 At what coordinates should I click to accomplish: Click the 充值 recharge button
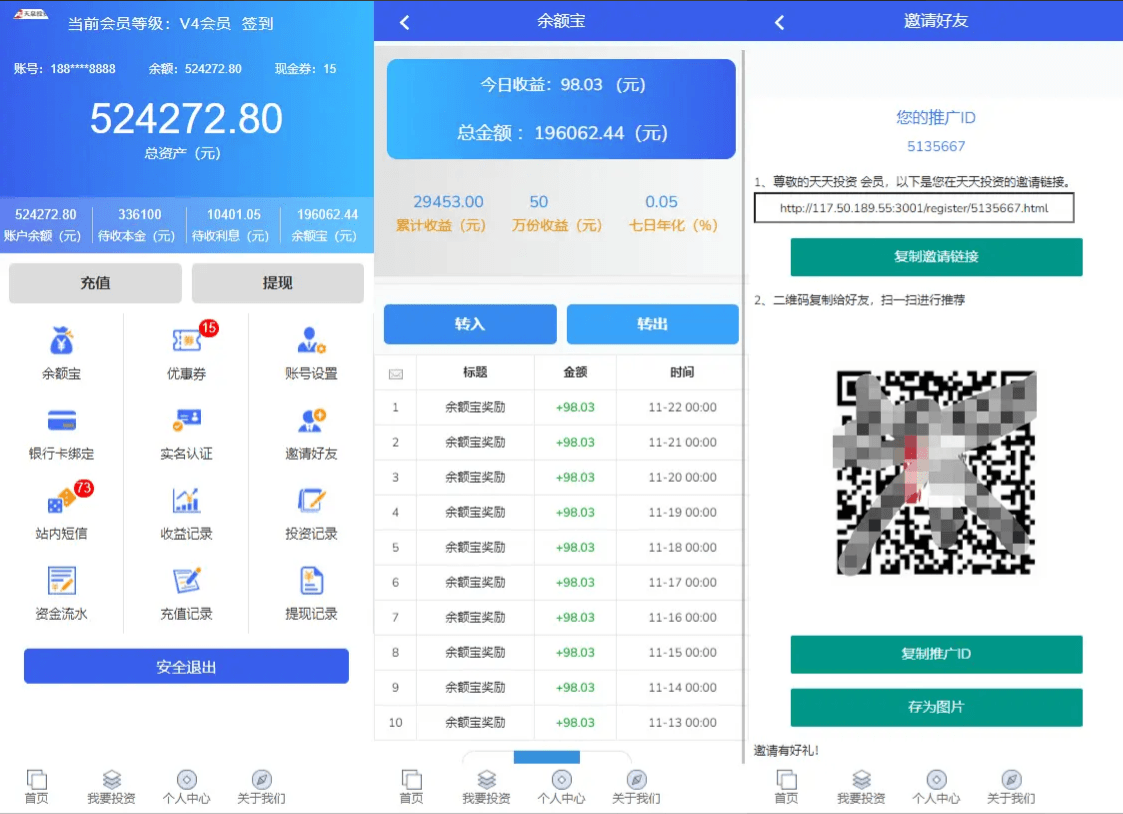click(95, 283)
